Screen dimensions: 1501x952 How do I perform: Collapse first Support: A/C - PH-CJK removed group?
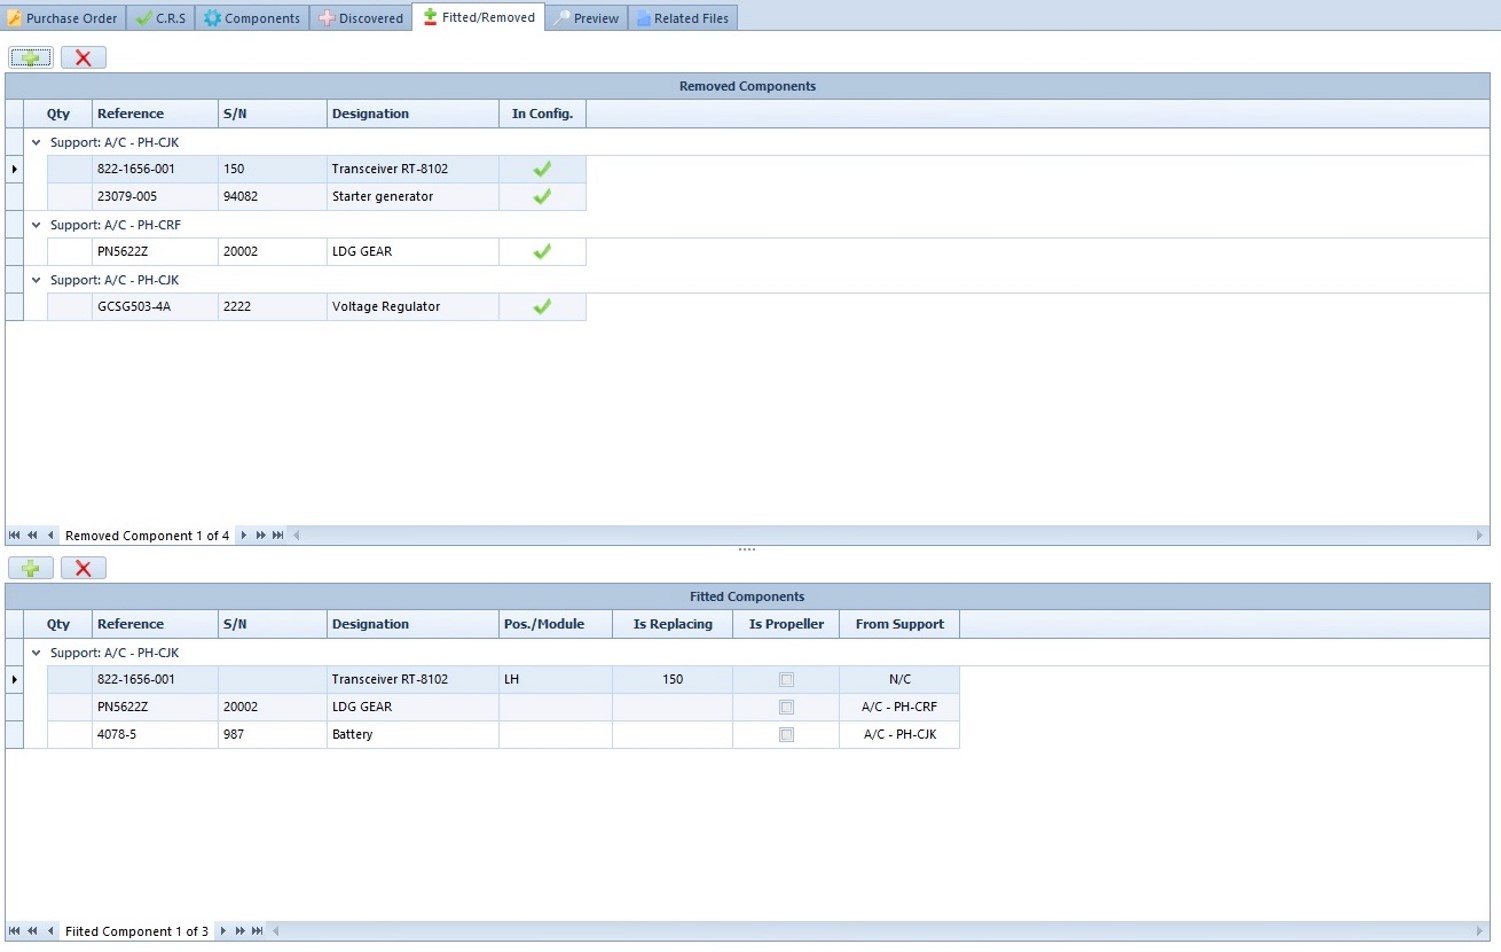36,142
